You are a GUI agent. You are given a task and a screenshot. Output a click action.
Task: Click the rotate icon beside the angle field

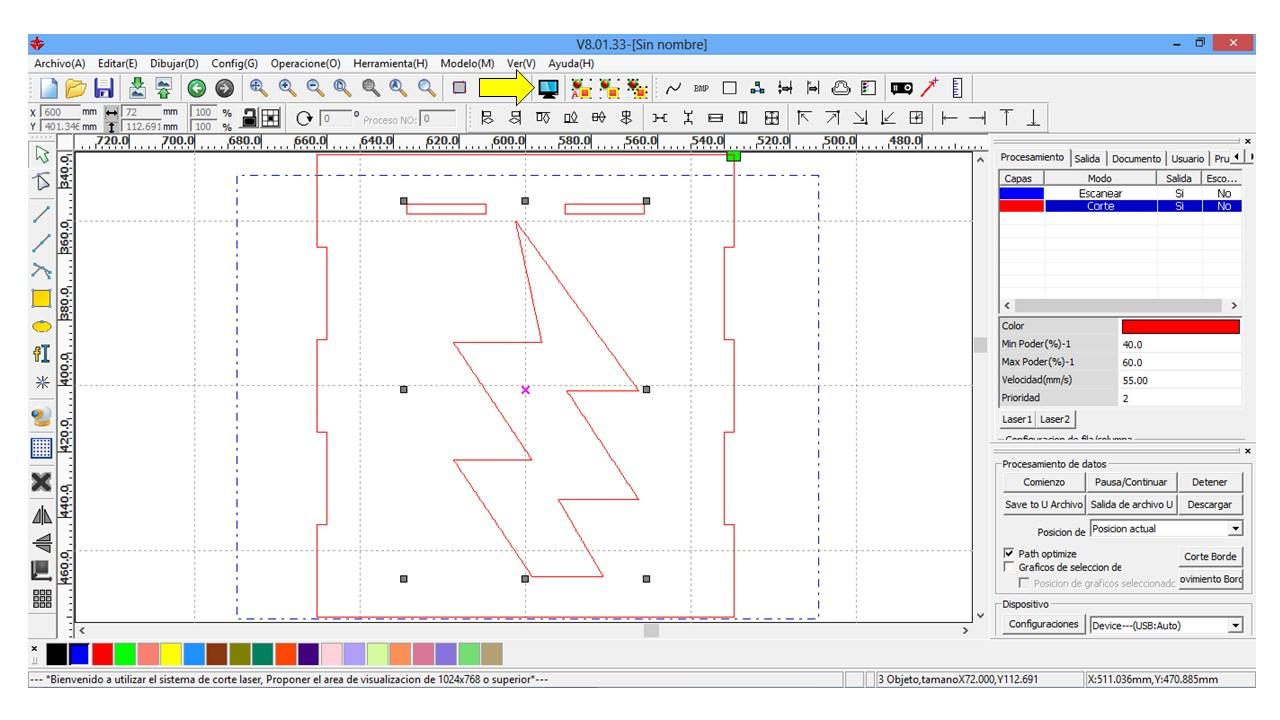pos(304,118)
